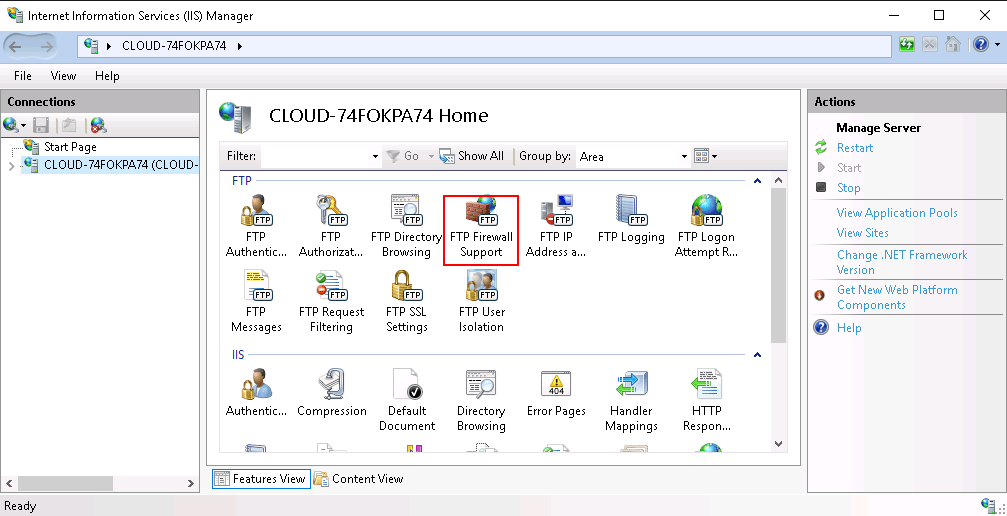Click Get New Web Platform Components link
The image size is (1007, 516).
[897, 298]
